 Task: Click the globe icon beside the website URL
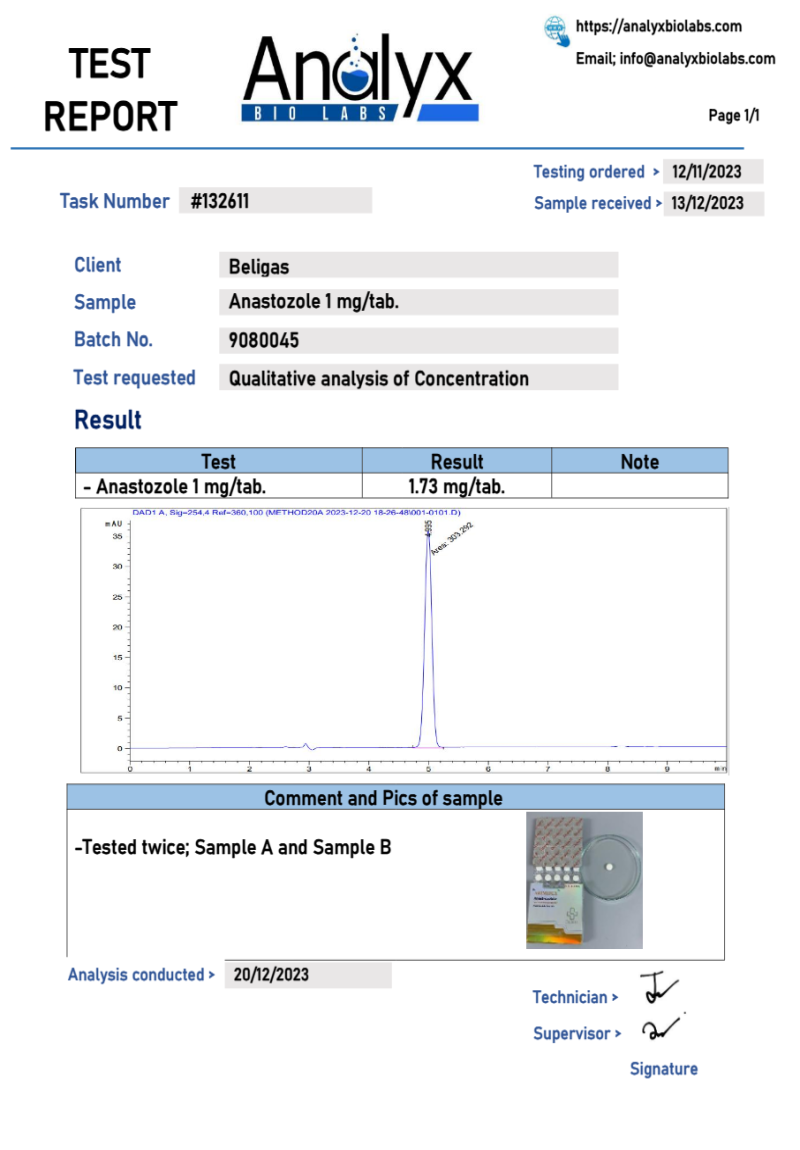pos(556,29)
